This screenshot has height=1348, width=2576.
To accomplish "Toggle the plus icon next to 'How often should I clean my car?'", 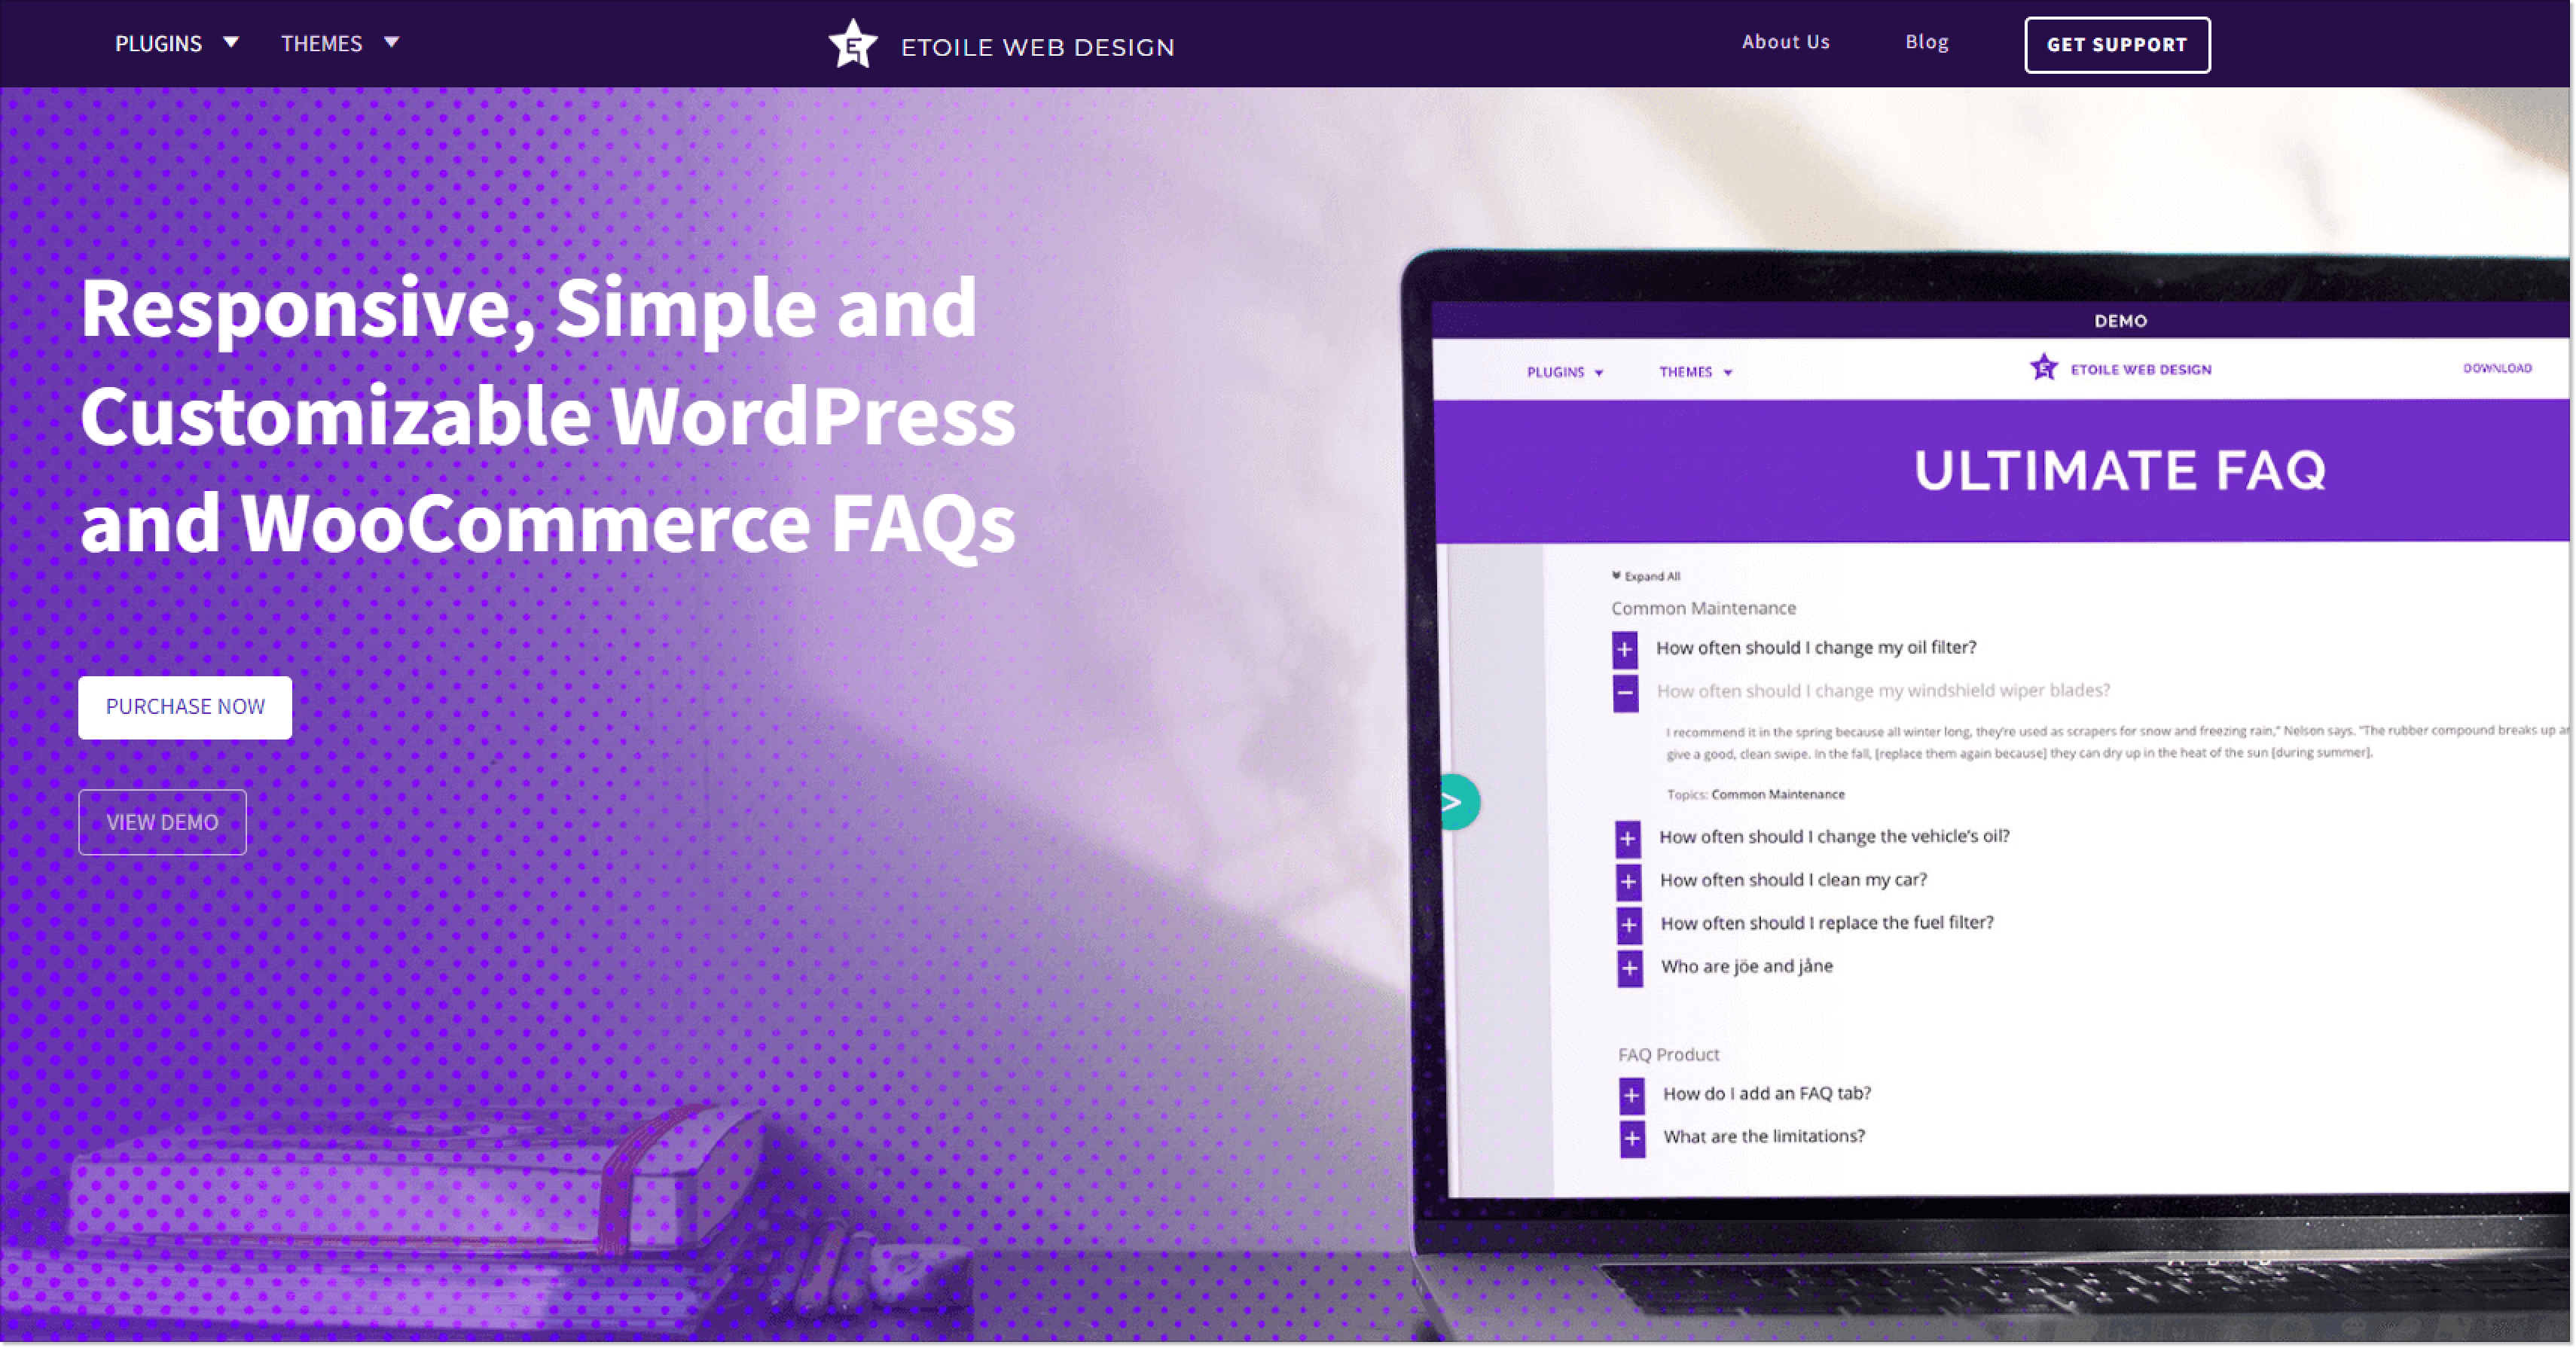I will pyautogui.click(x=1627, y=880).
